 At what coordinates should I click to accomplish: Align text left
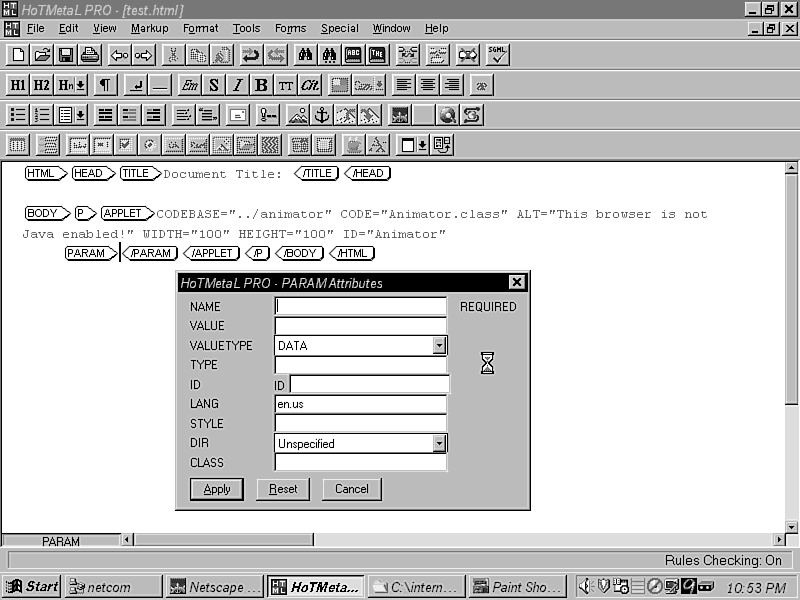tap(404, 85)
